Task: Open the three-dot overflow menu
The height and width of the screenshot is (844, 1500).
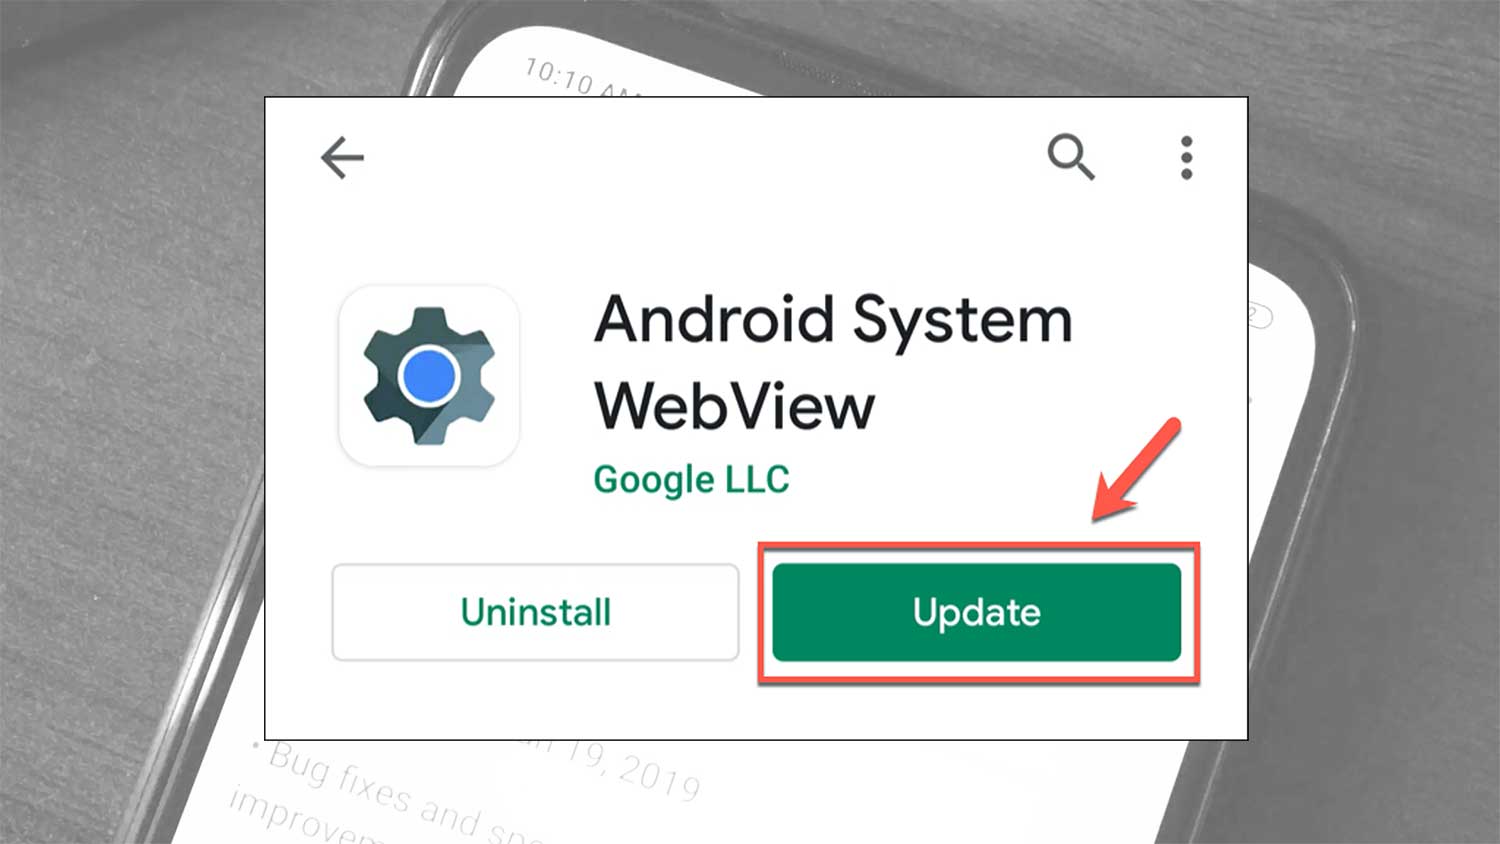Action: (x=1186, y=158)
